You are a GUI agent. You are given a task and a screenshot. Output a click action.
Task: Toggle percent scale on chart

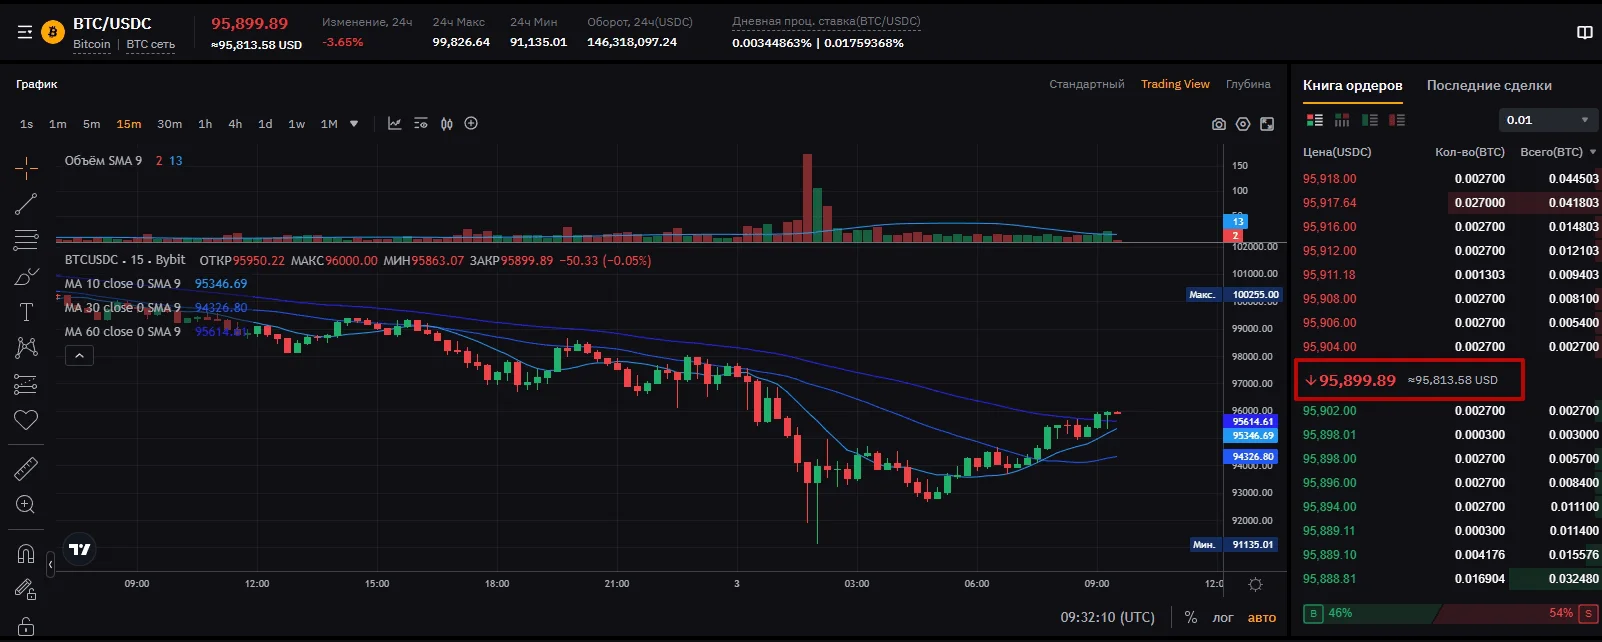tap(1191, 617)
